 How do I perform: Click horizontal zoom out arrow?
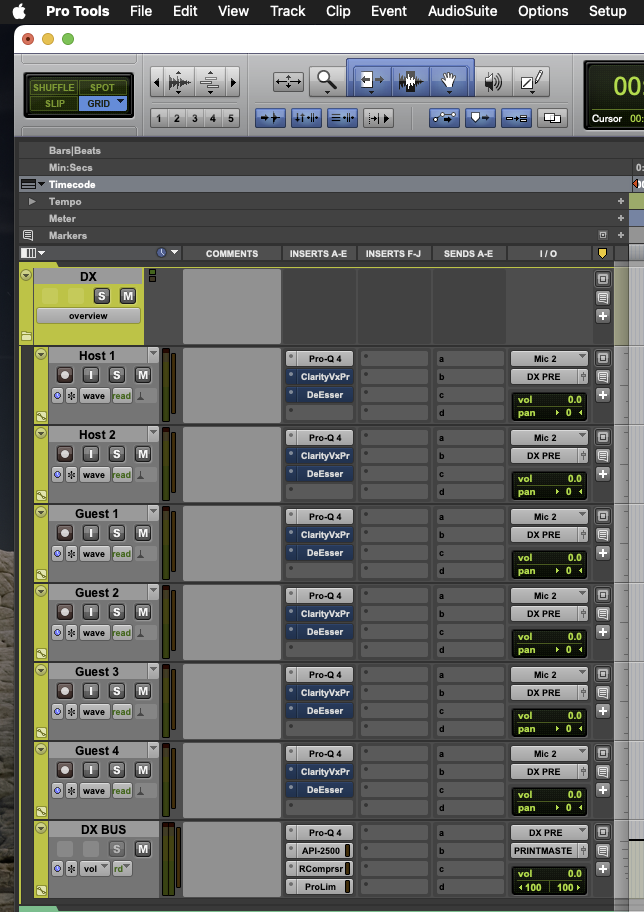pyautogui.click(x=156, y=83)
